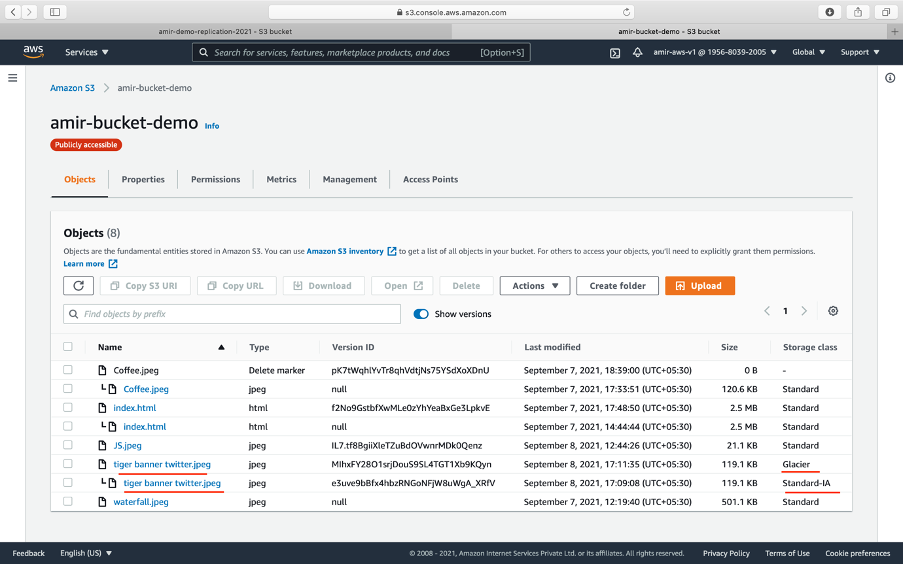Click the Create folder button
This screenshot has width=904, height=564.
pos(617,286)
